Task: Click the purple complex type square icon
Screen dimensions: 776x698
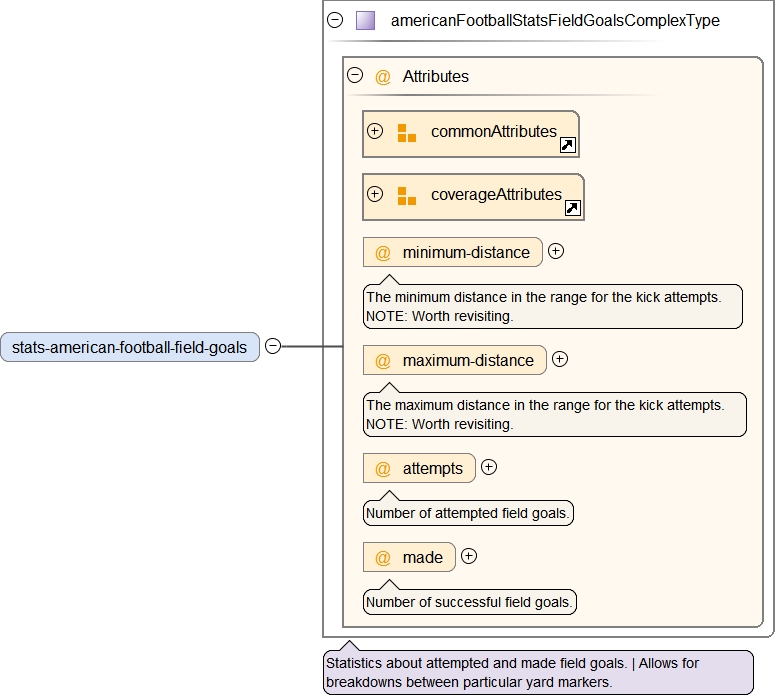Action: pos(366,20)
